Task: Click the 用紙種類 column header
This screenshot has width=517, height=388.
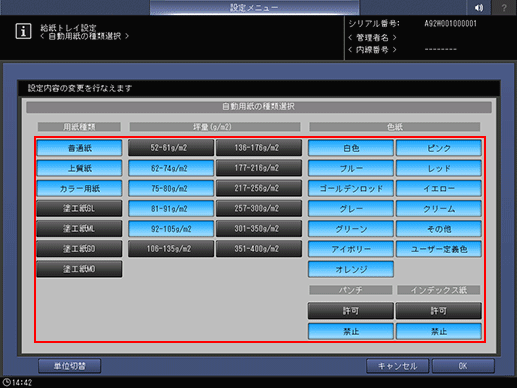Action: (79, 127)
